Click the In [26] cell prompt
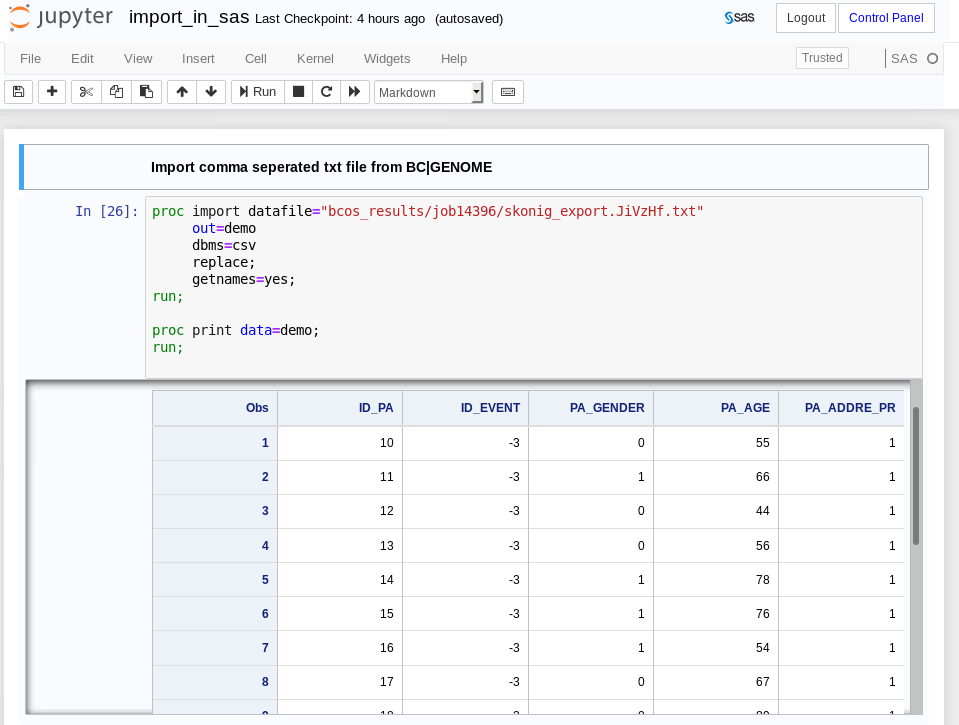Image resolution: width=959 pixels, height=725 pixels. point(106,212)
